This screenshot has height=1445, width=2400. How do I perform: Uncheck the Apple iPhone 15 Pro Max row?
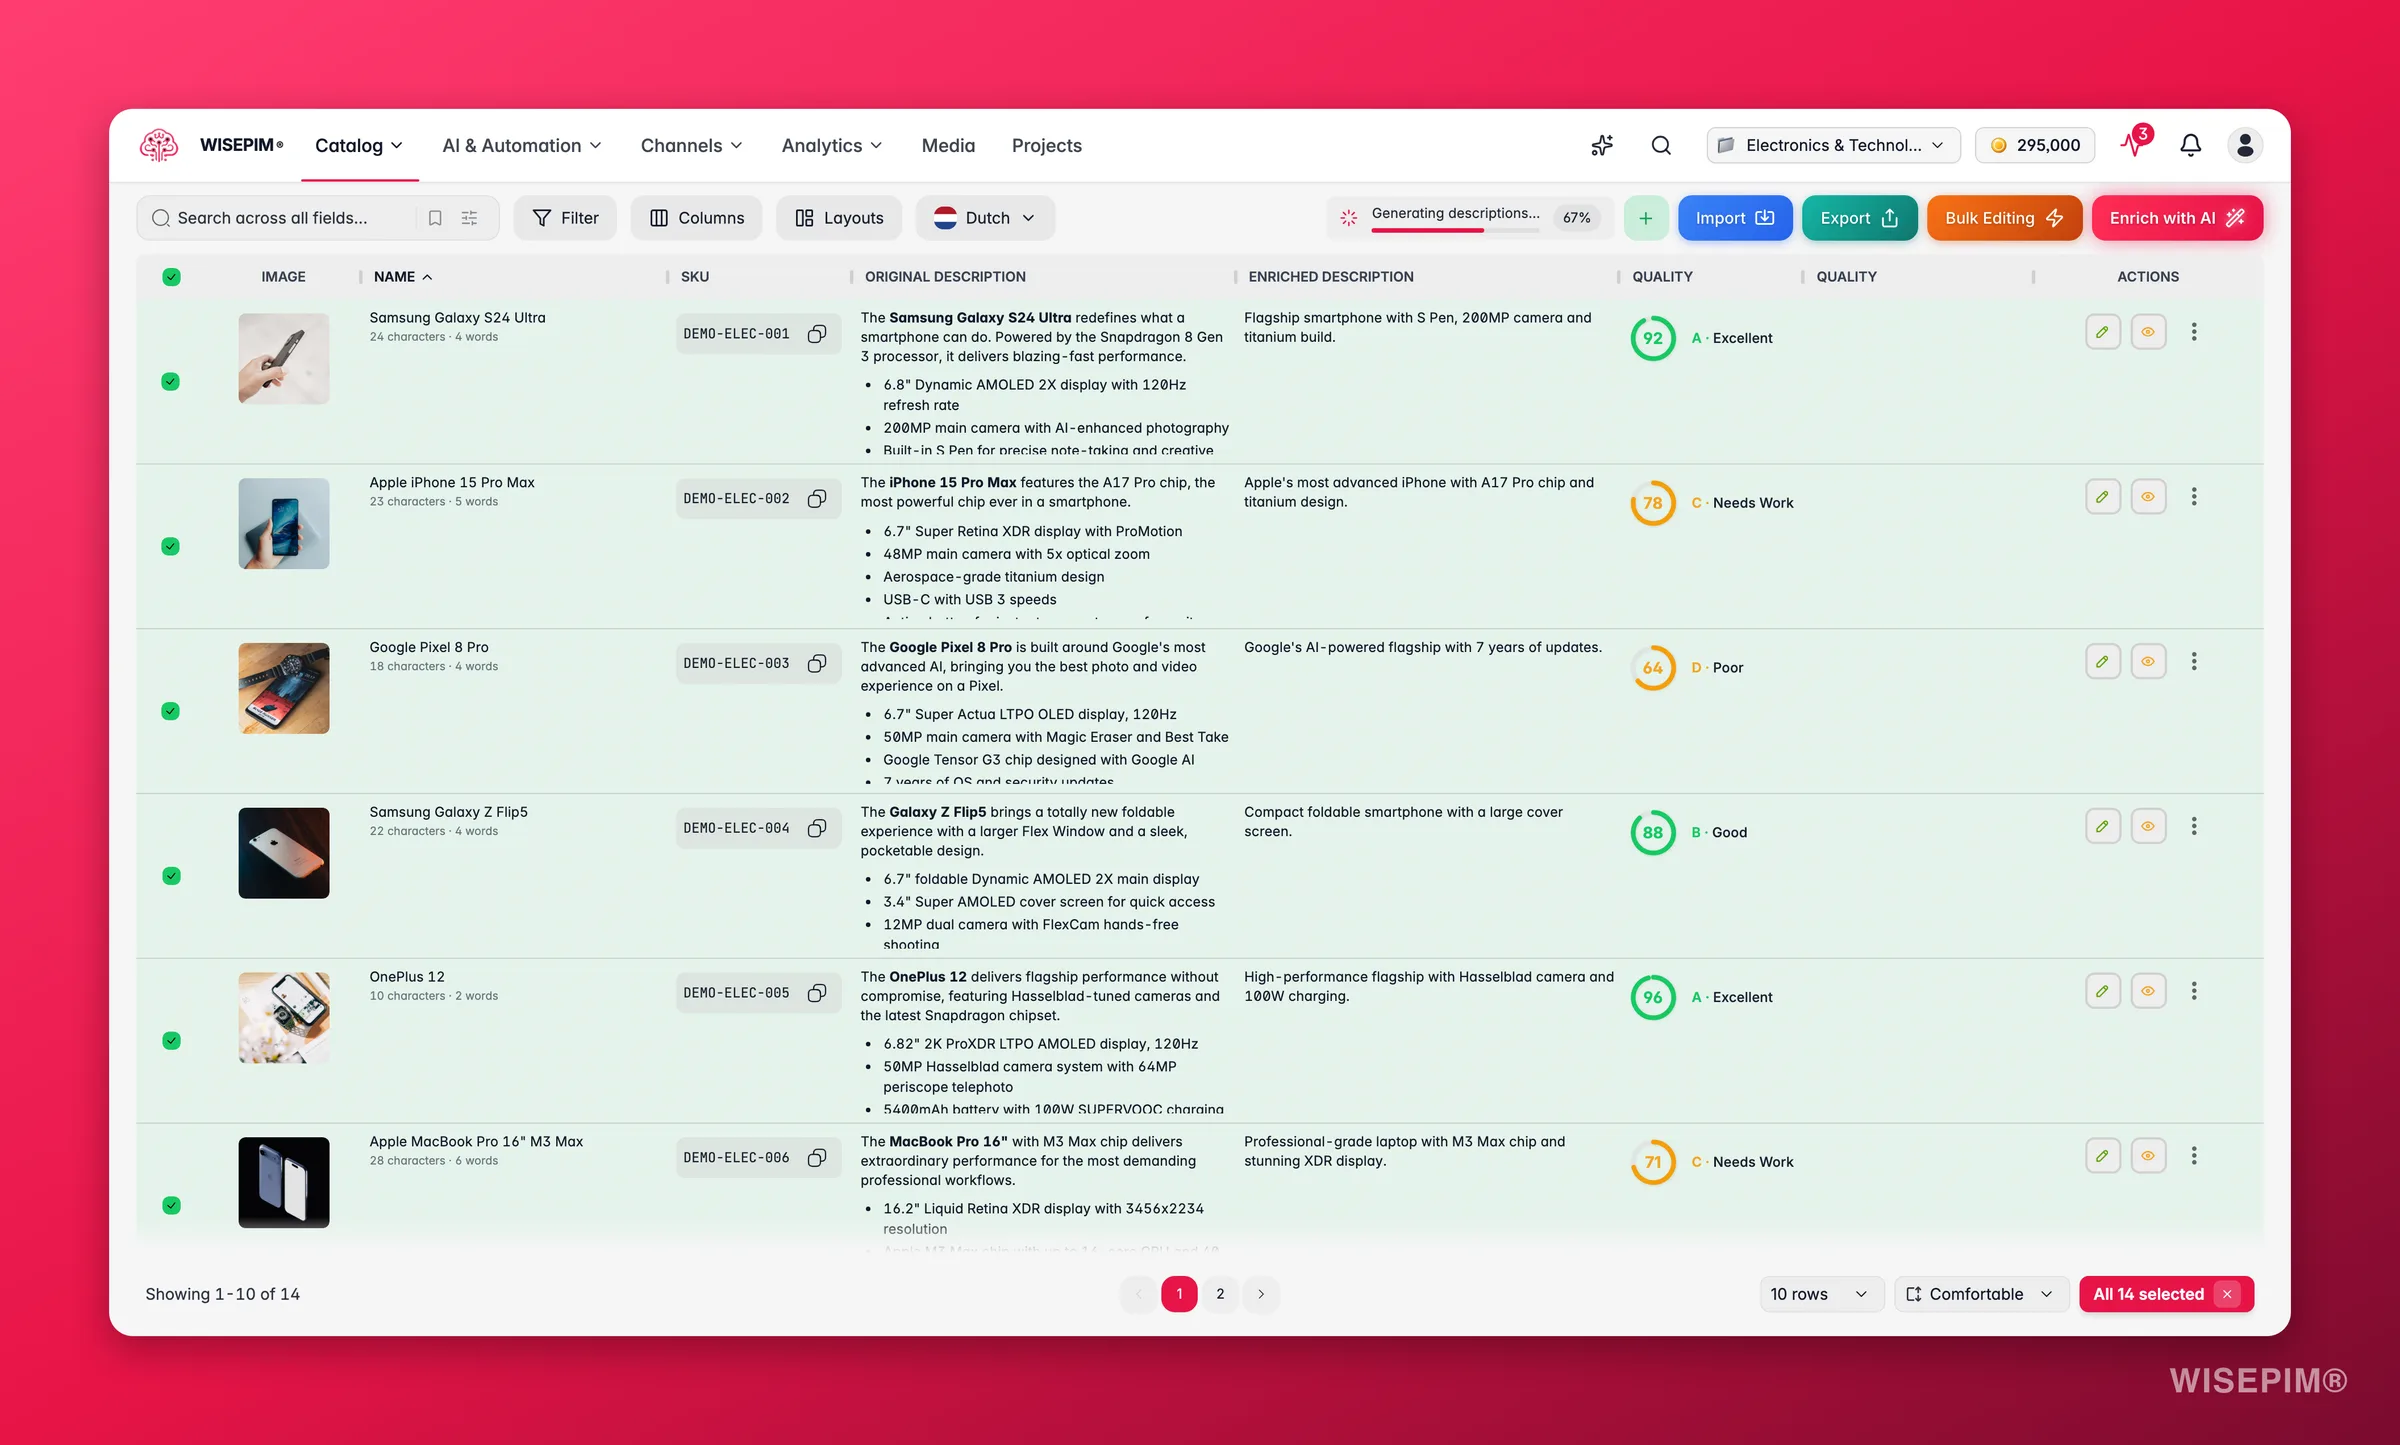pos(171,546)
